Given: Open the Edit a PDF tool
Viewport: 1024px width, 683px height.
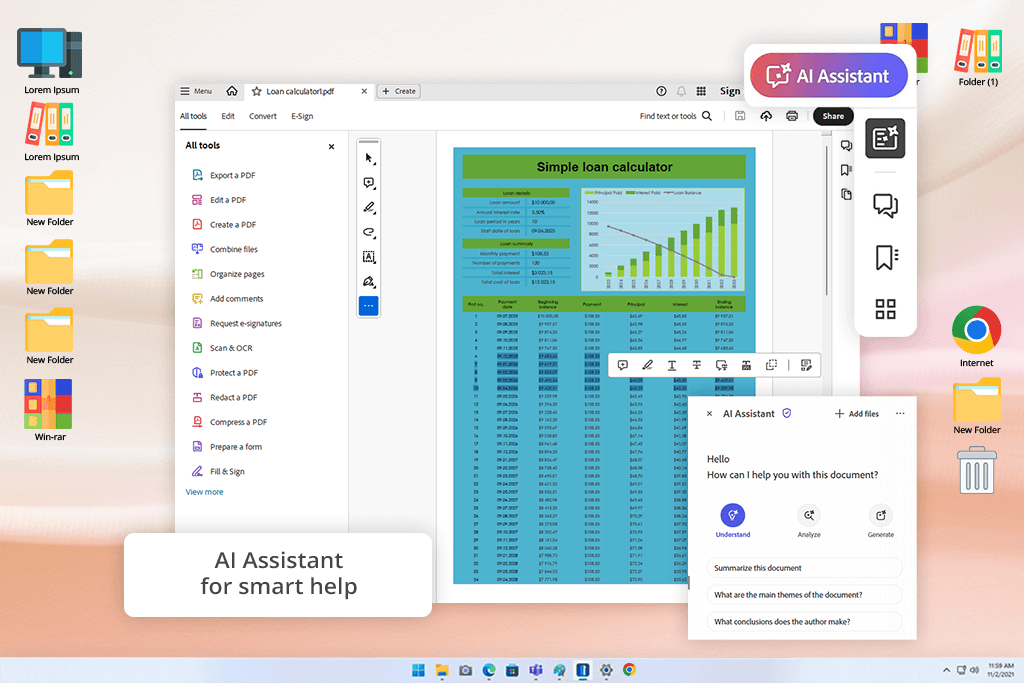Looking at the screenshot, I should 219,200.
